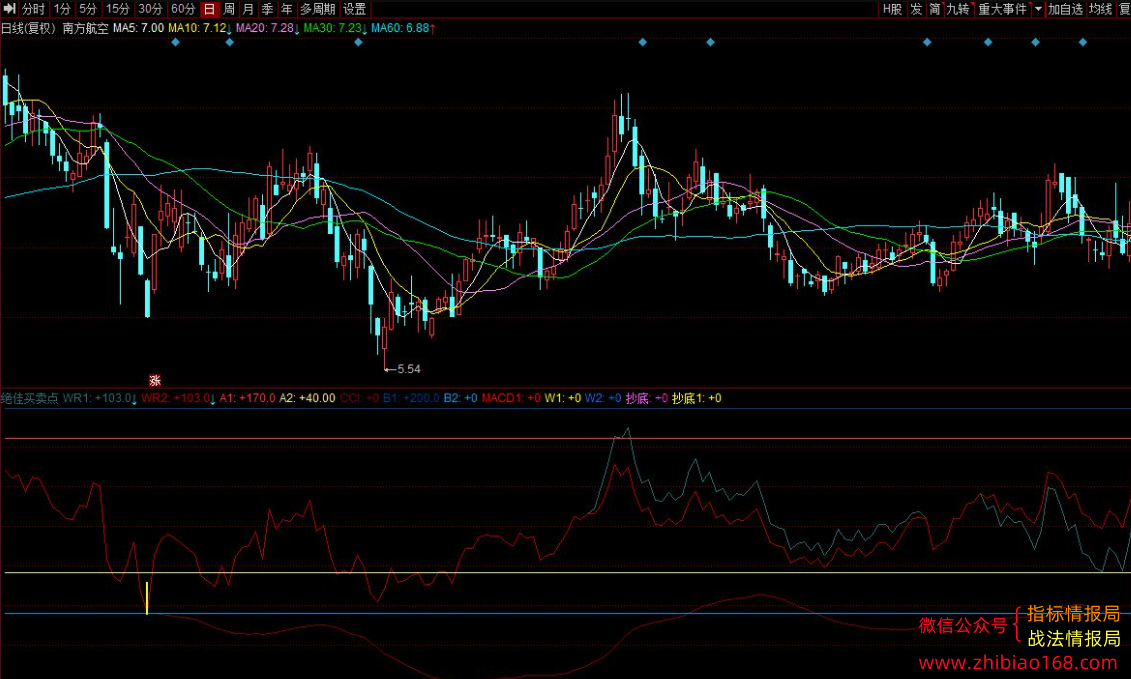Screen dimensions: 1131x679
Task: Switch to the 分时 intraday view
Action: [33, 9]
